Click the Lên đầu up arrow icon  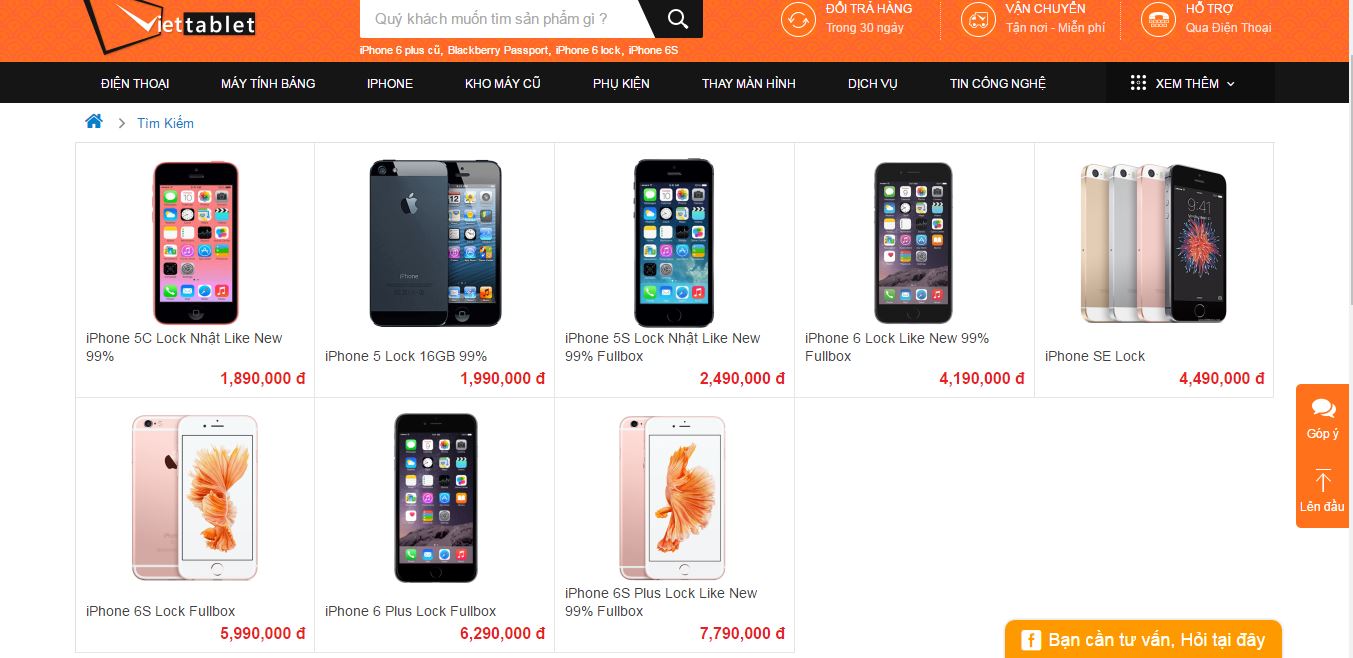pyautogui.click(x=1323, y=481)
